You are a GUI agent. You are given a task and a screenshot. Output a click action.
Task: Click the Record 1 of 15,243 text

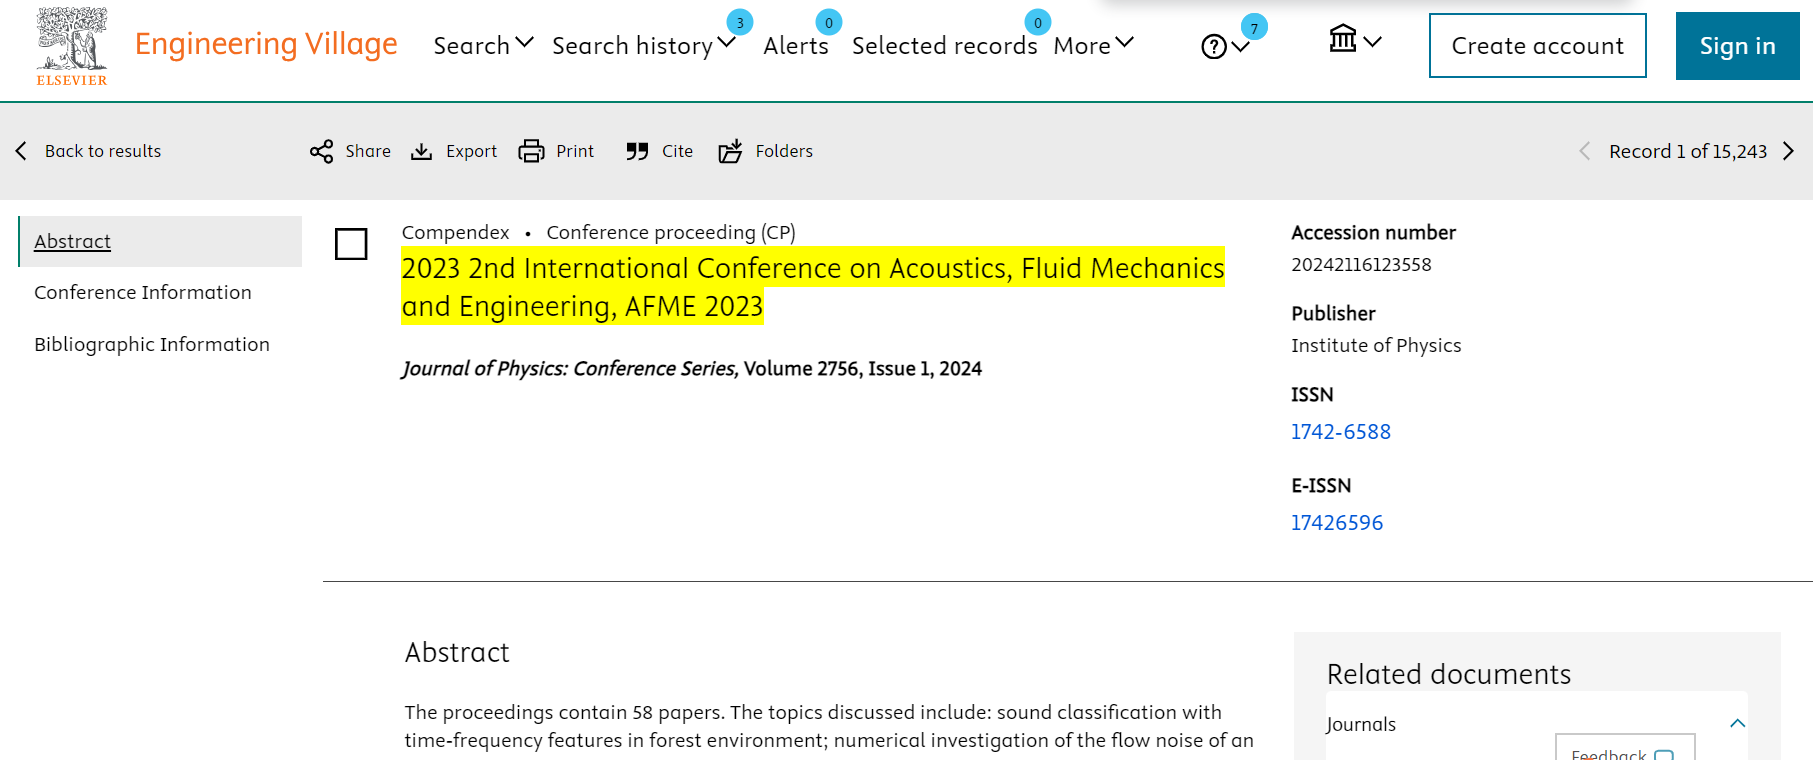coord(1688,151)
